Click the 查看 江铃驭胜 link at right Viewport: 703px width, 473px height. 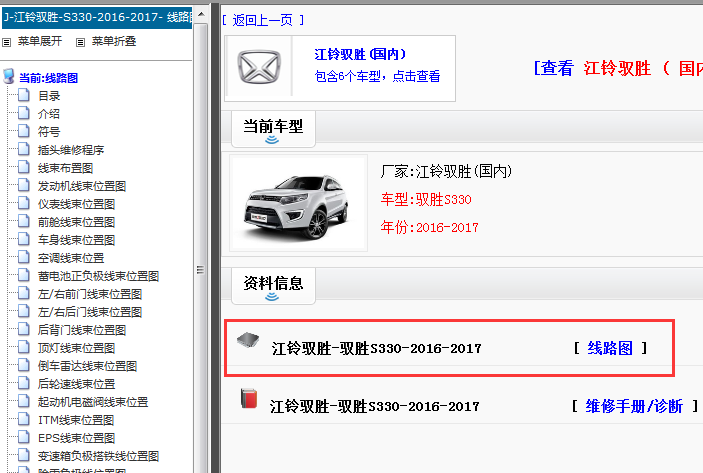click(x=618, y=69)
